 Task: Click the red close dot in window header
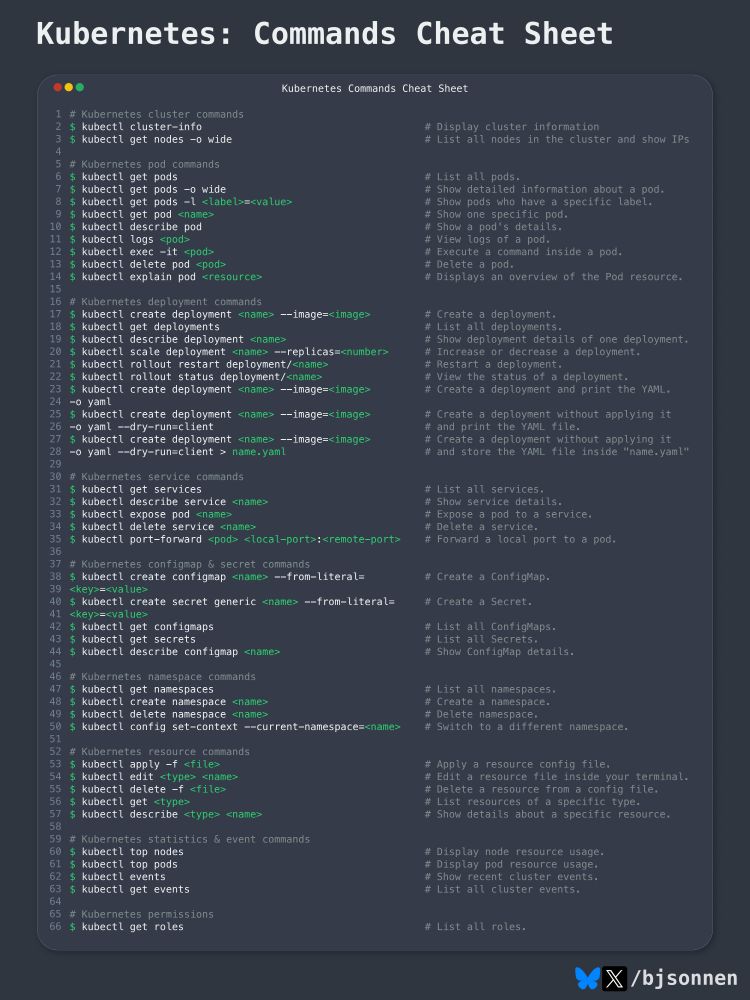click(x=58, y=87)
